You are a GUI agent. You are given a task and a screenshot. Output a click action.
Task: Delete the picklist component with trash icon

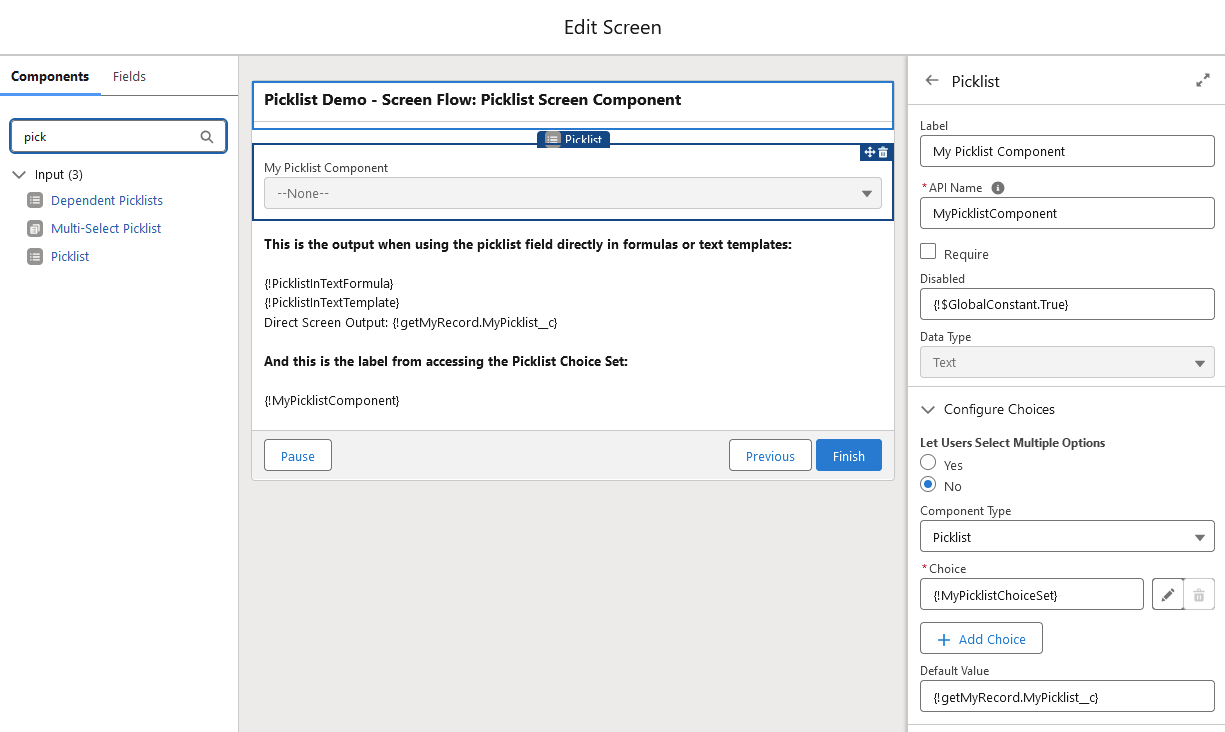(x=883, y=152)
